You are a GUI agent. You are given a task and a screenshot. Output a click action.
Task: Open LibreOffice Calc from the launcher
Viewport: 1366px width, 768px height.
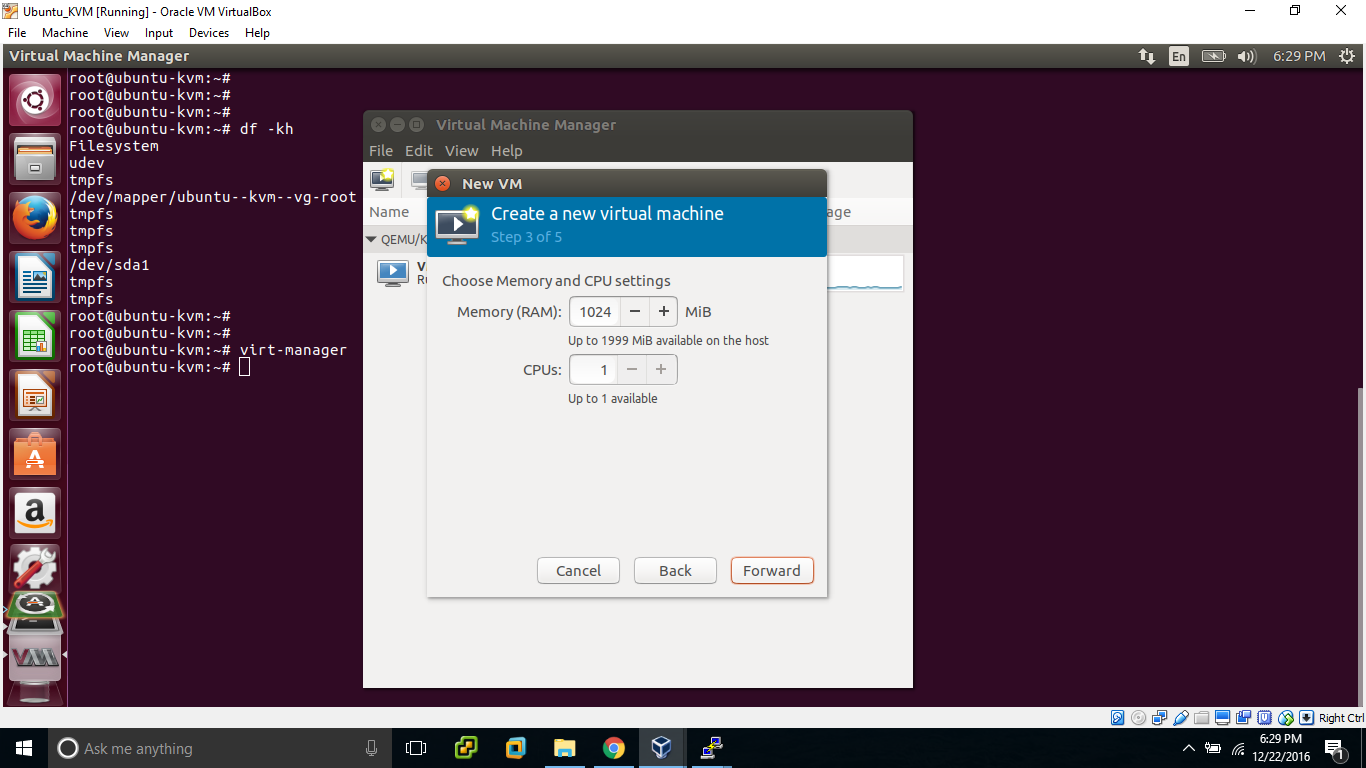(35, 336)
